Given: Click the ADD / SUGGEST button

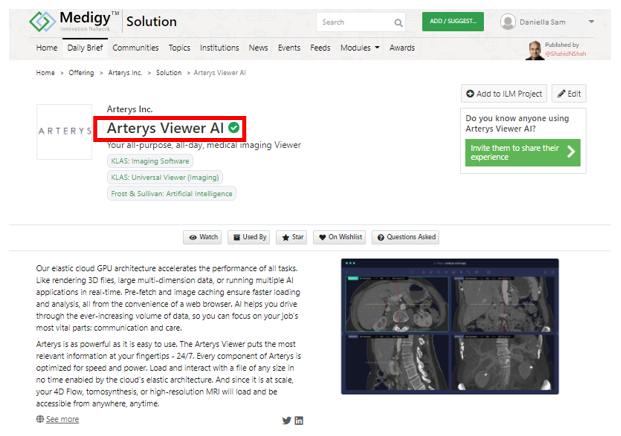Looking at the screenshot, I should [453, 21].
